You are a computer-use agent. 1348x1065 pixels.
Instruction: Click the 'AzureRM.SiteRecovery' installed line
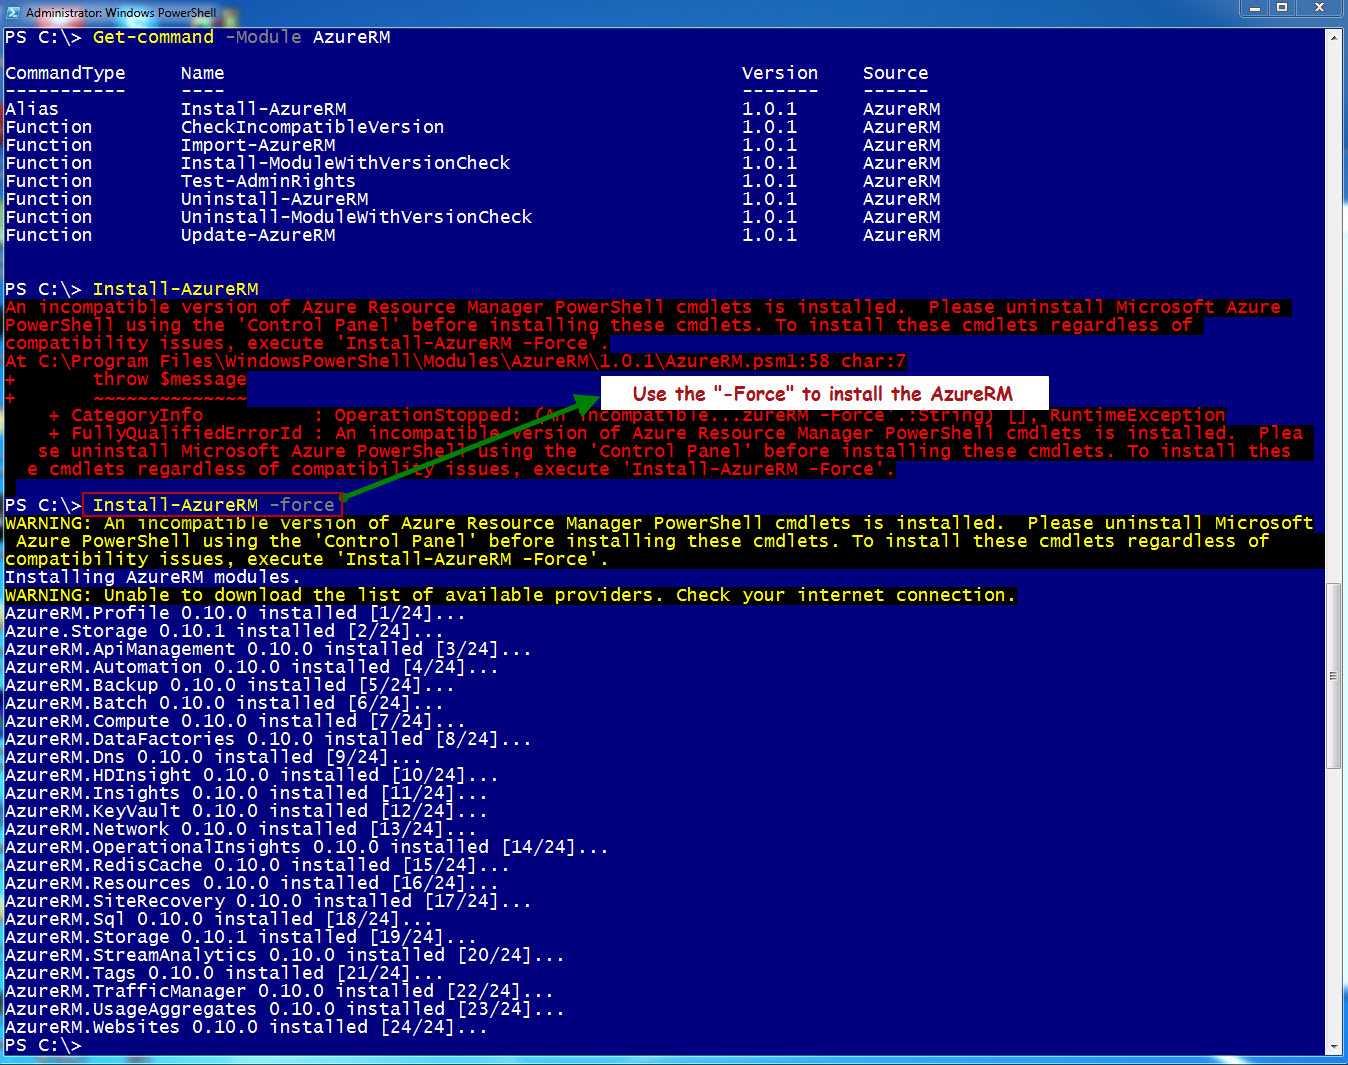coord(268,901)
